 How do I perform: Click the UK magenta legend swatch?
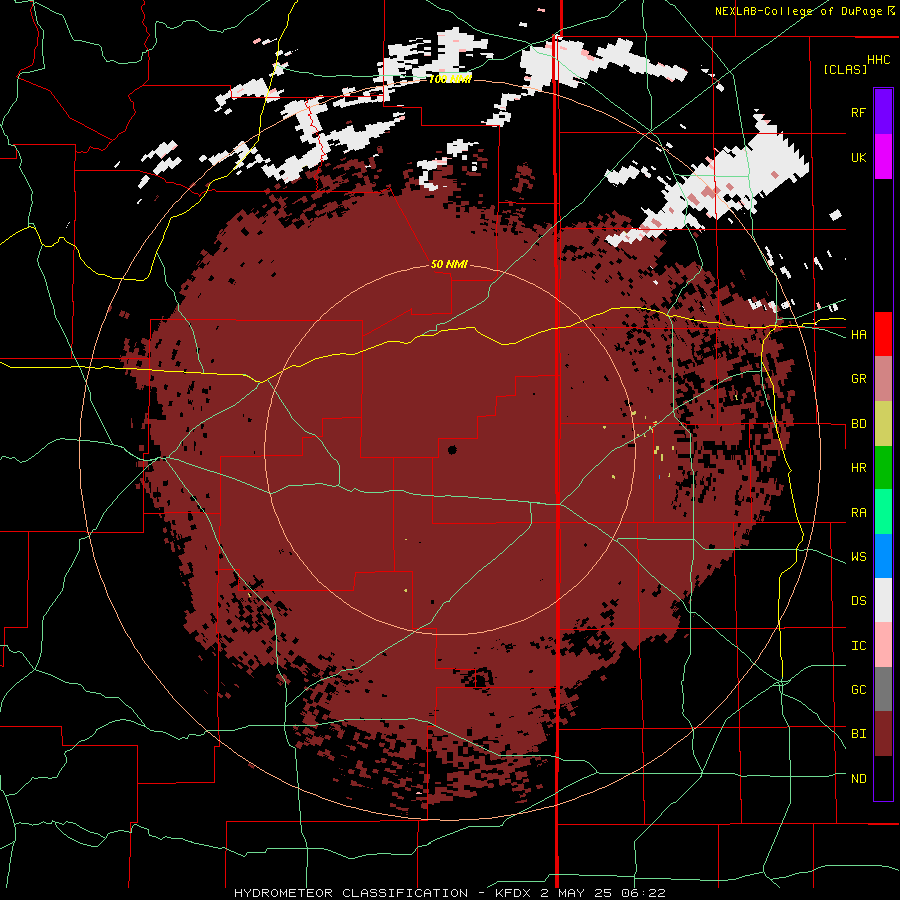point(883,157)
